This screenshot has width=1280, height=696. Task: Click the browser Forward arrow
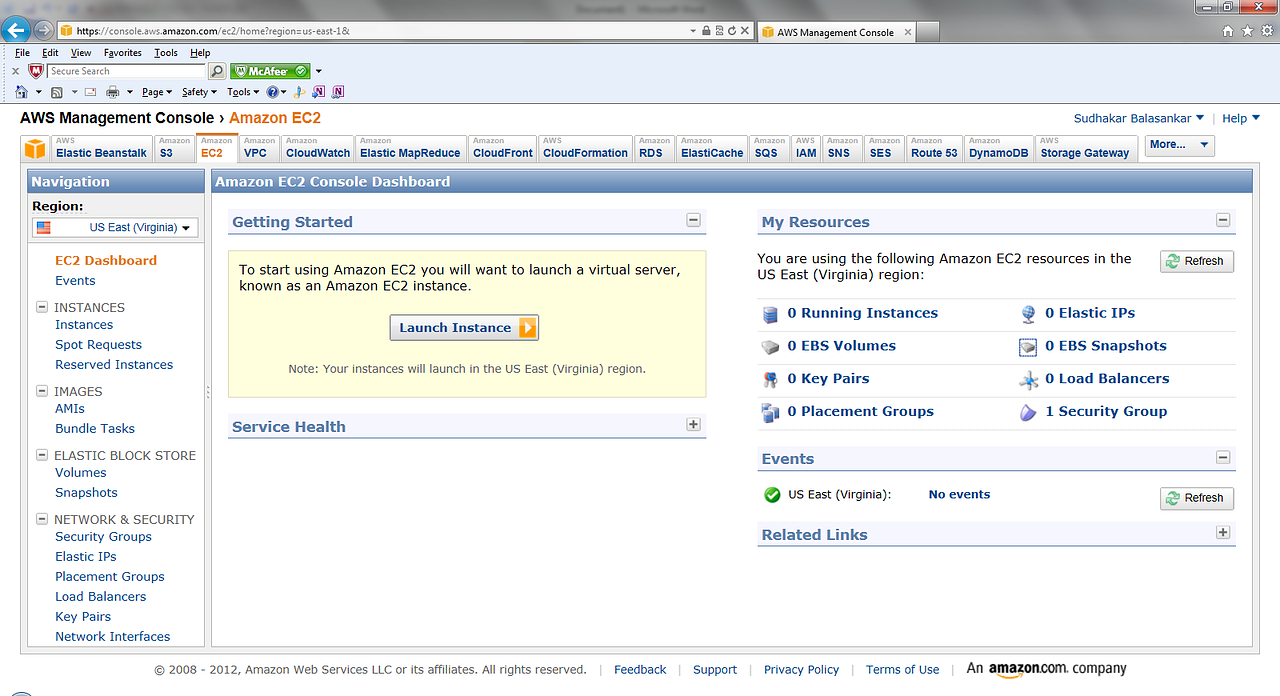pos(43,30)
